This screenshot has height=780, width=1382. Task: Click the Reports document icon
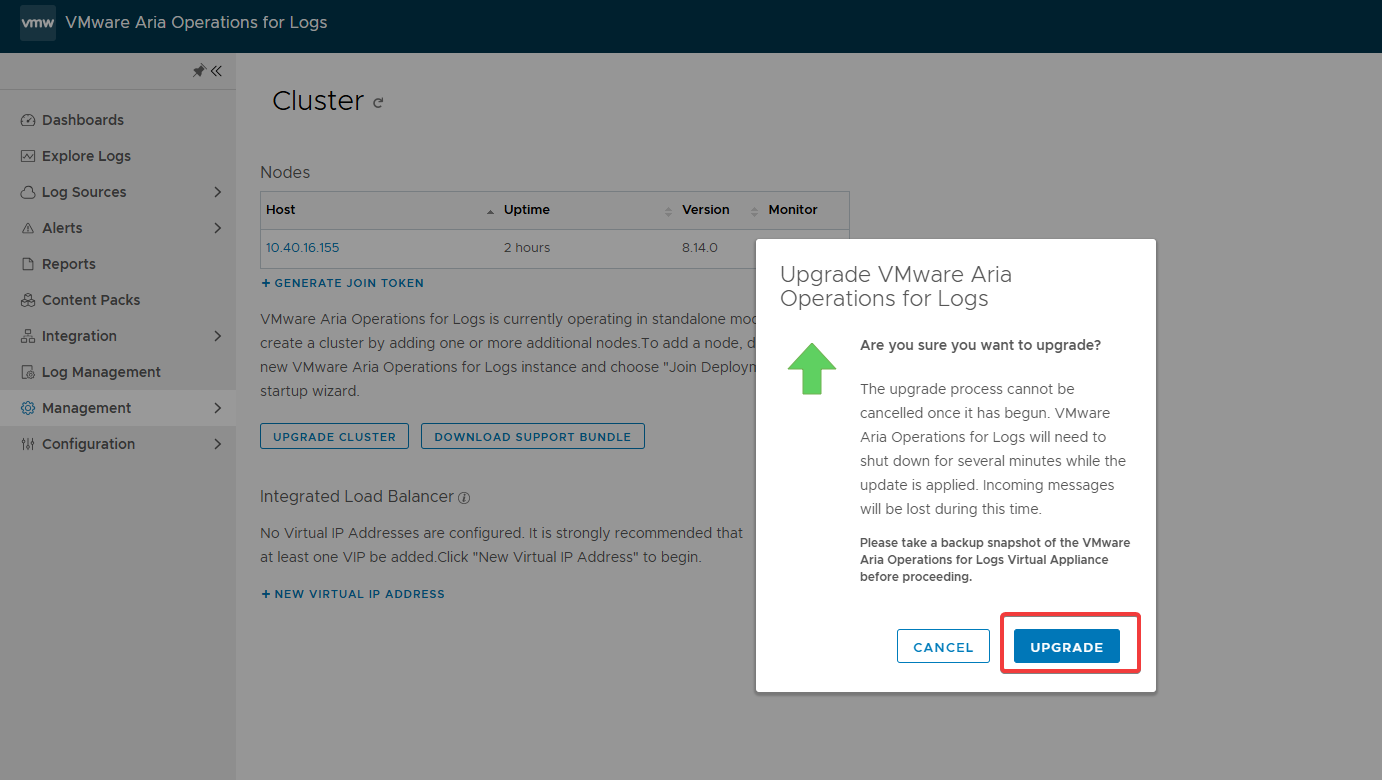28,264
